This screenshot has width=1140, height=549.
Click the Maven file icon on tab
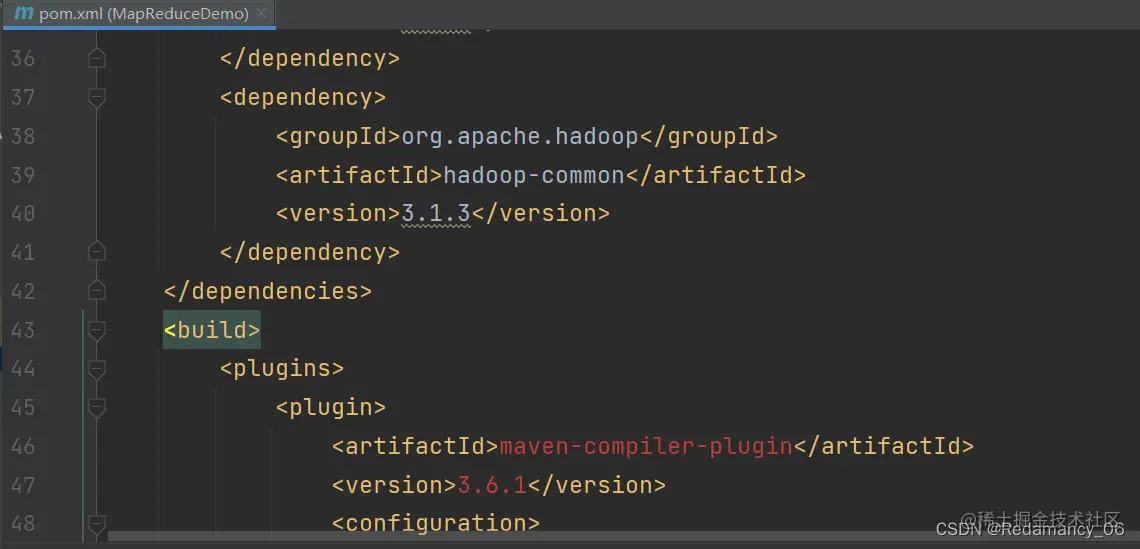tap(23, 14)
